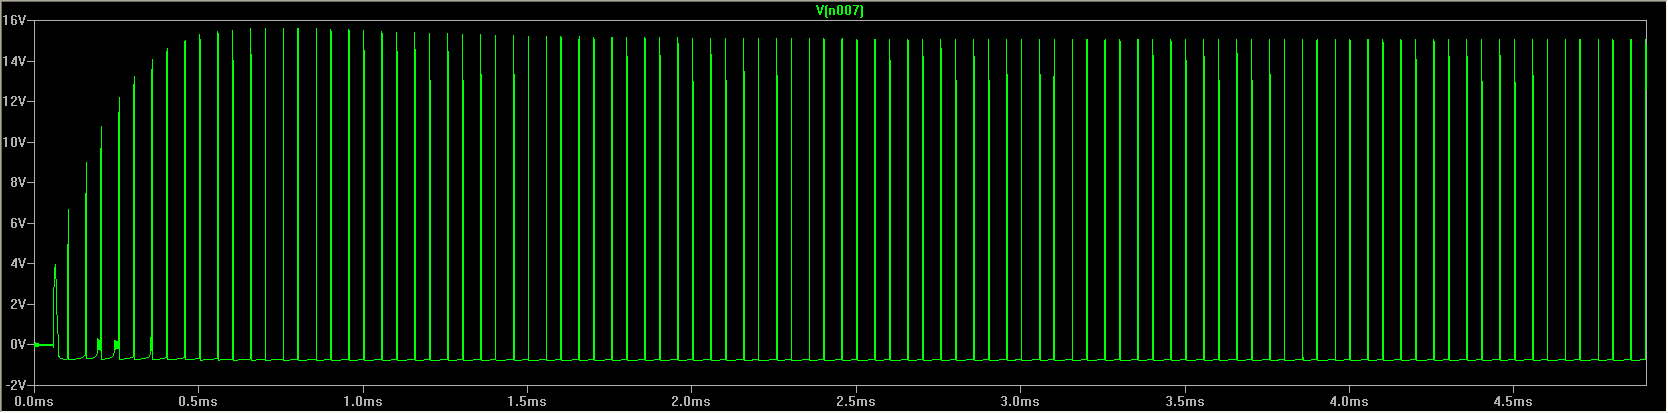This screenshot has height=413, width=1668.
Task: Click the 1.0ms time axis label
Action: pyautogui.click(x=363, y=402)
